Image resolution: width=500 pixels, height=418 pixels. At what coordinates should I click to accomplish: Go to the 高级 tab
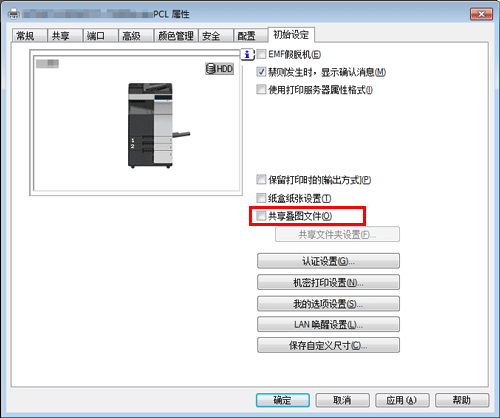coord(136,35)
